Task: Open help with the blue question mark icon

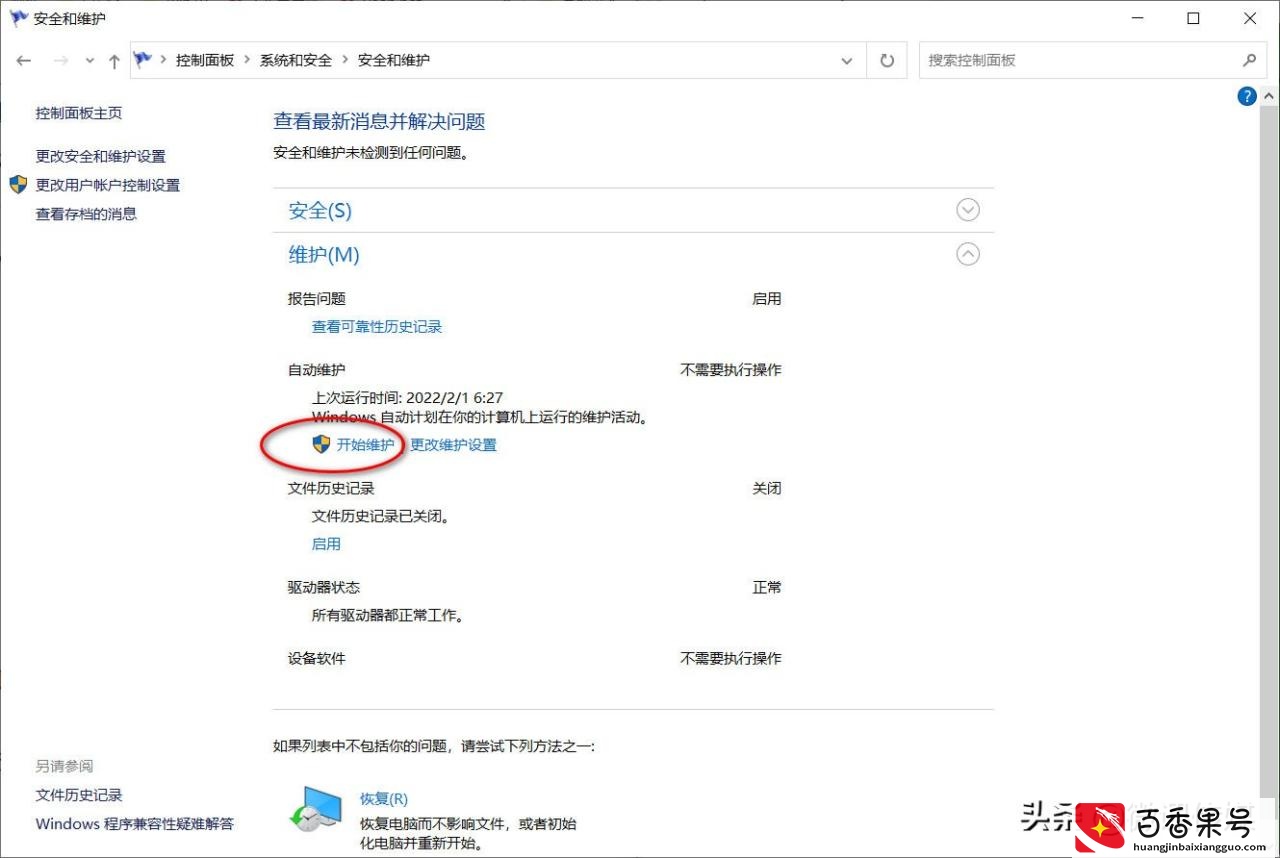Action: (x=1247, y=96)
